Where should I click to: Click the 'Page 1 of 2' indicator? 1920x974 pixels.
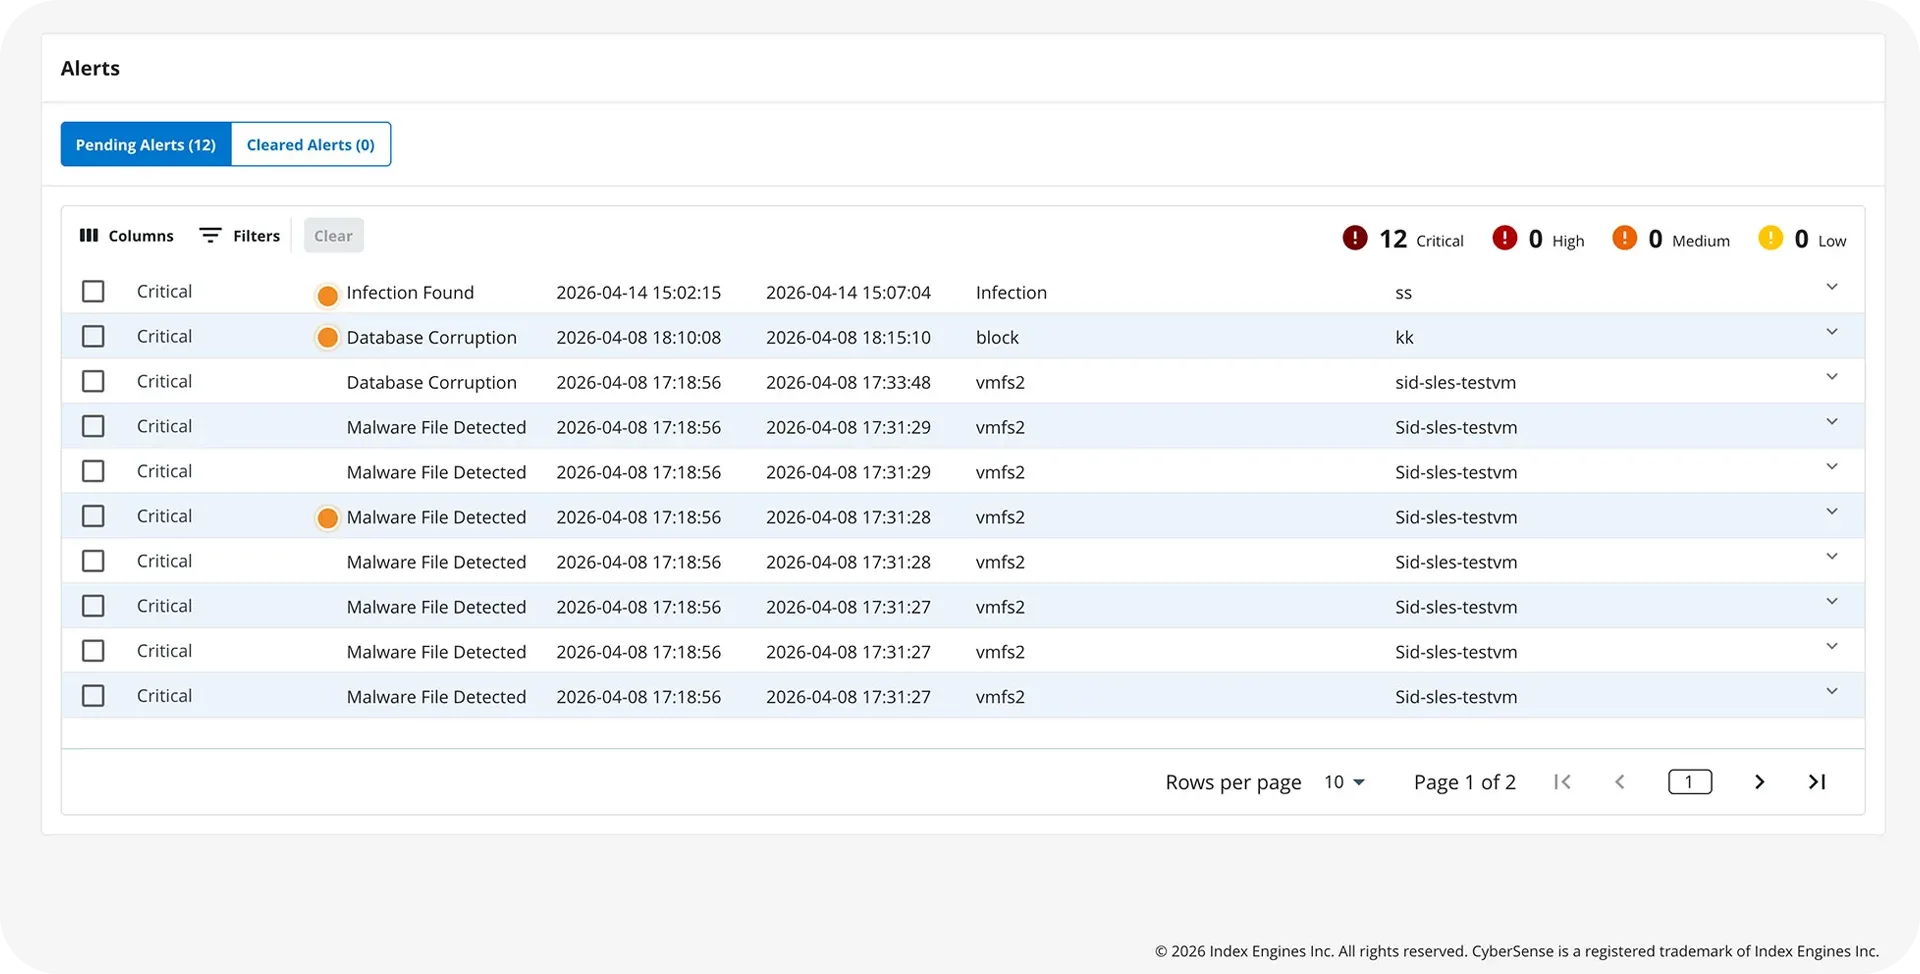1465,782
